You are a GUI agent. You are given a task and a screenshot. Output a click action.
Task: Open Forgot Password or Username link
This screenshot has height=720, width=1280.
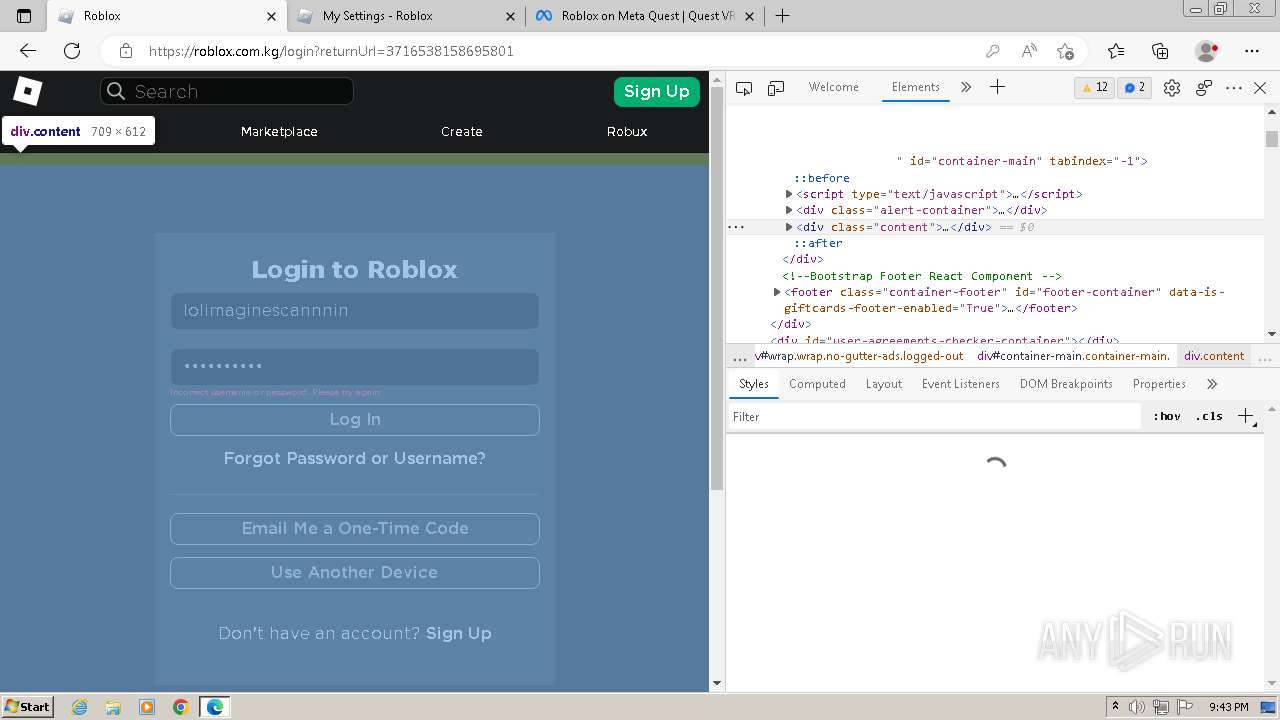tap(355, 458)
